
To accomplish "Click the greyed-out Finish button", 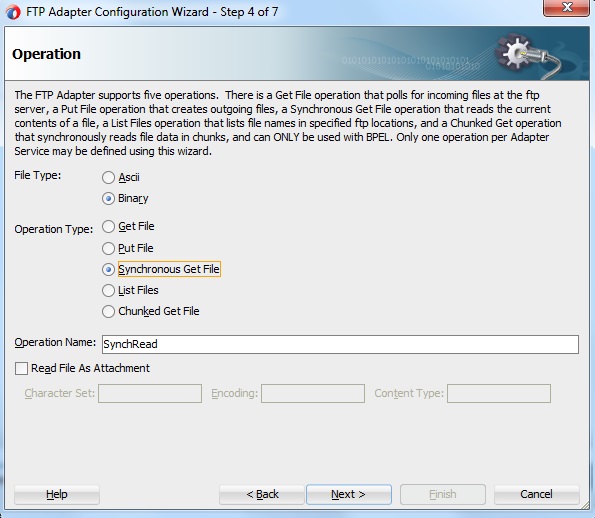I will tap(443, 494).
